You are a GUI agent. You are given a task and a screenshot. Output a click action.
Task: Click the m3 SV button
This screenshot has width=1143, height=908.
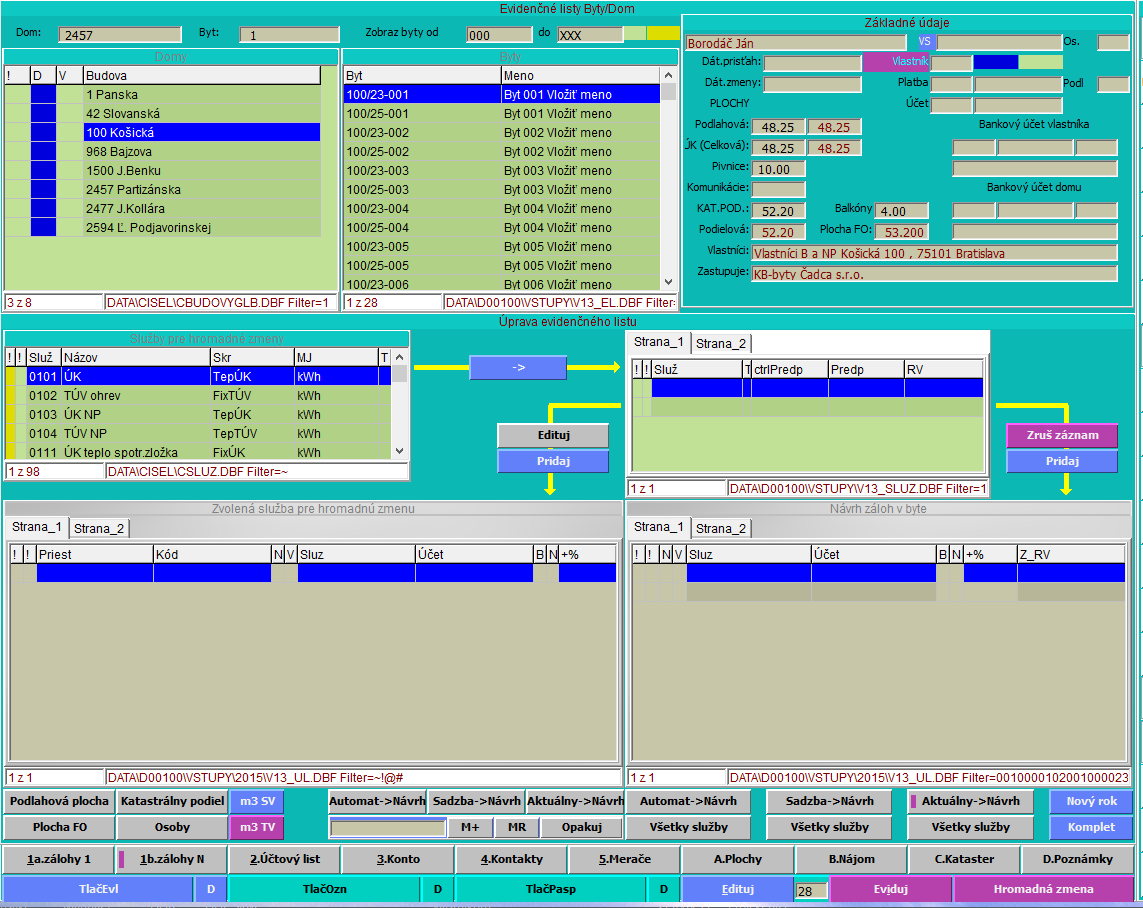257,802
